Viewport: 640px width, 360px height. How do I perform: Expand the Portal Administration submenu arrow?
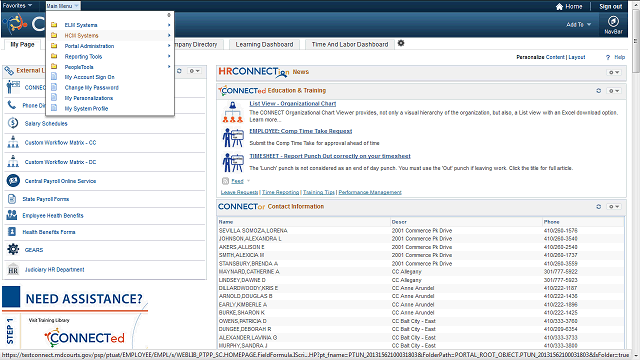[x=169, y=46]
